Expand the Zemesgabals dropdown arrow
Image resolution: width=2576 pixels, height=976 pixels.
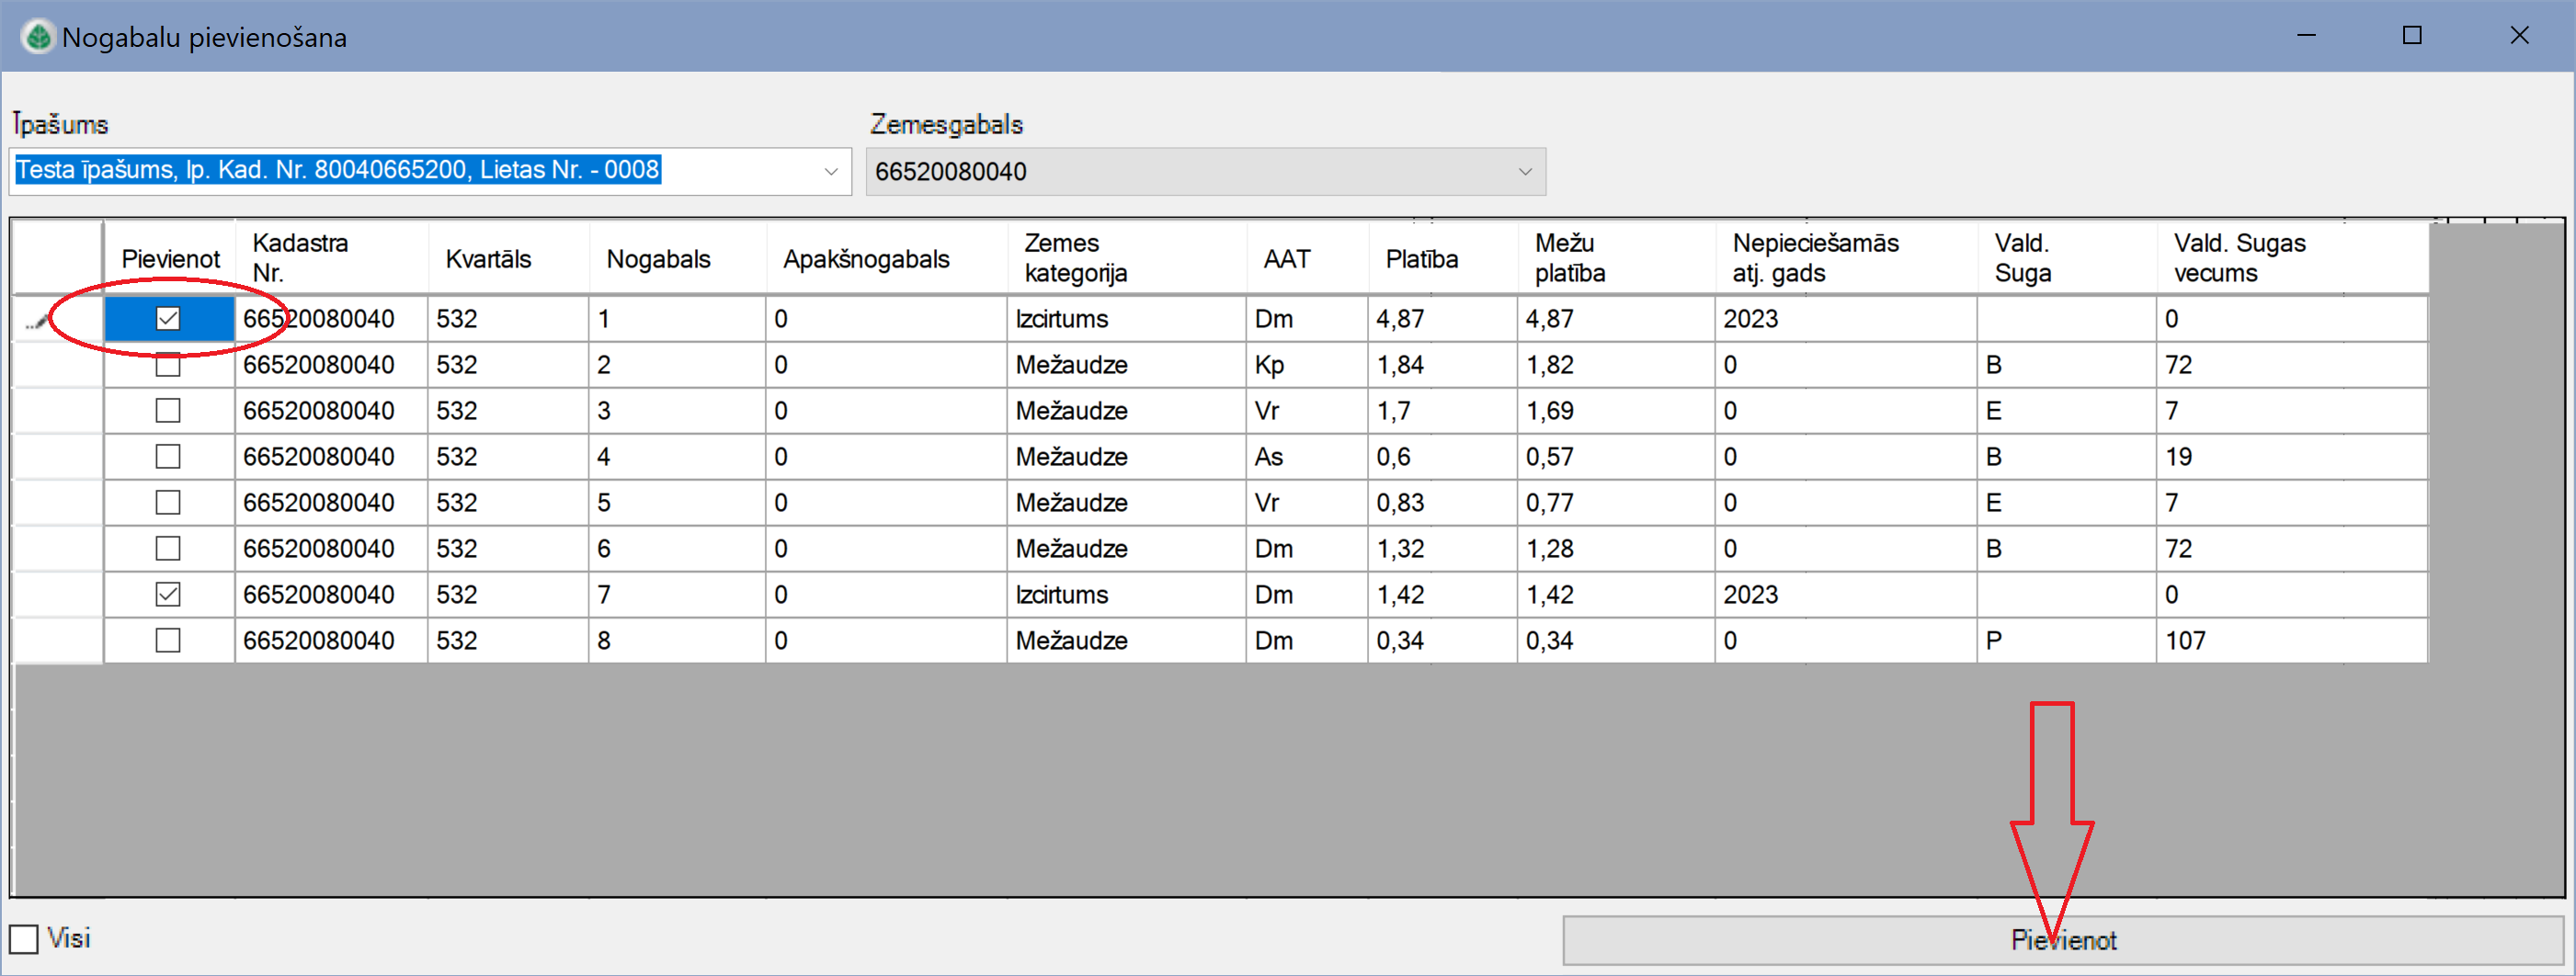pyautogui.click(x=1524, y=172)
